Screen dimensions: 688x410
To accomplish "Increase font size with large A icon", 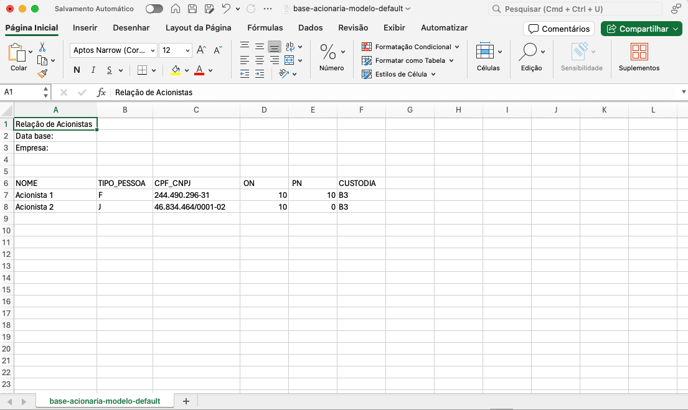I will [x=201, y=50].
